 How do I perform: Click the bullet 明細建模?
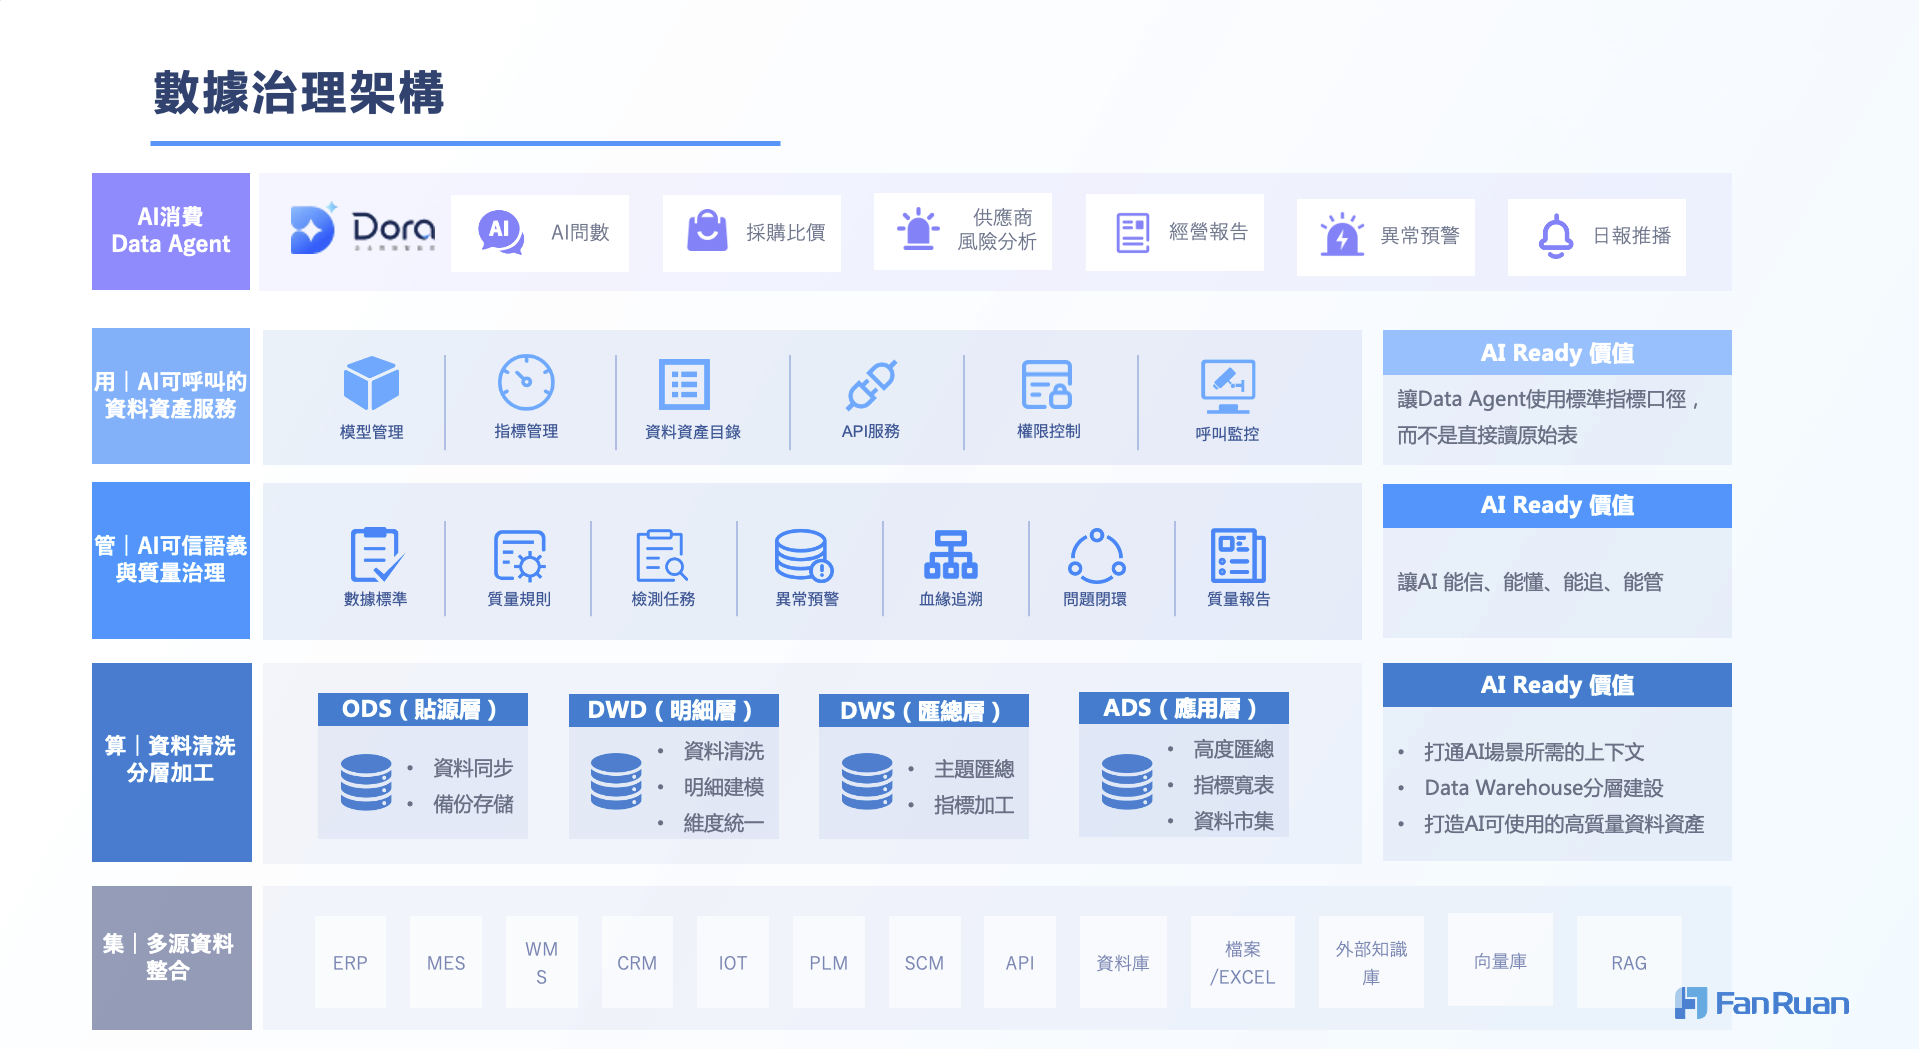(724, 787)
